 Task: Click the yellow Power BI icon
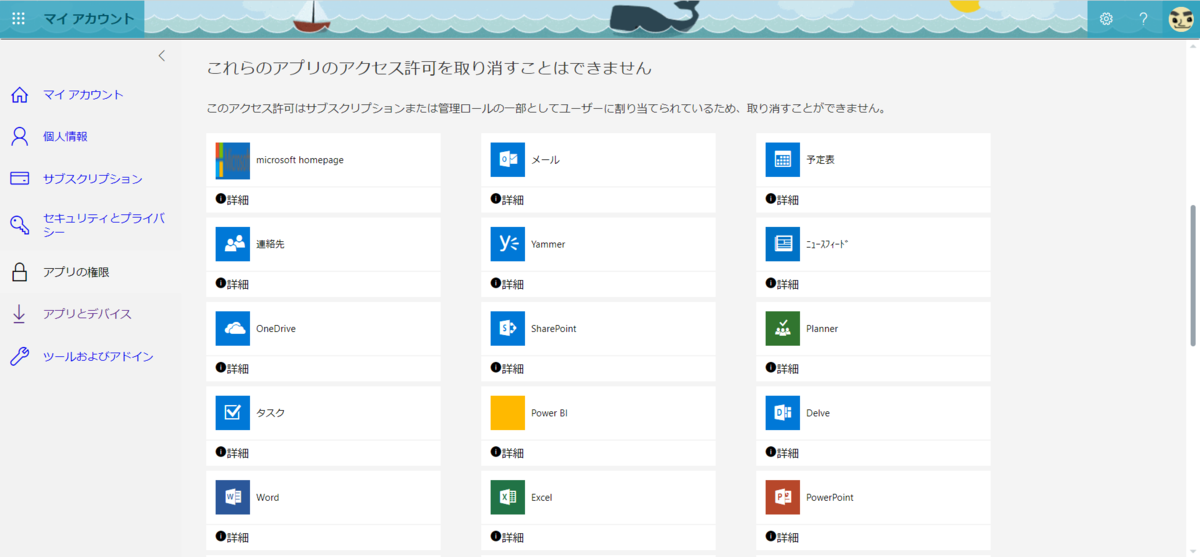point(508,413)
